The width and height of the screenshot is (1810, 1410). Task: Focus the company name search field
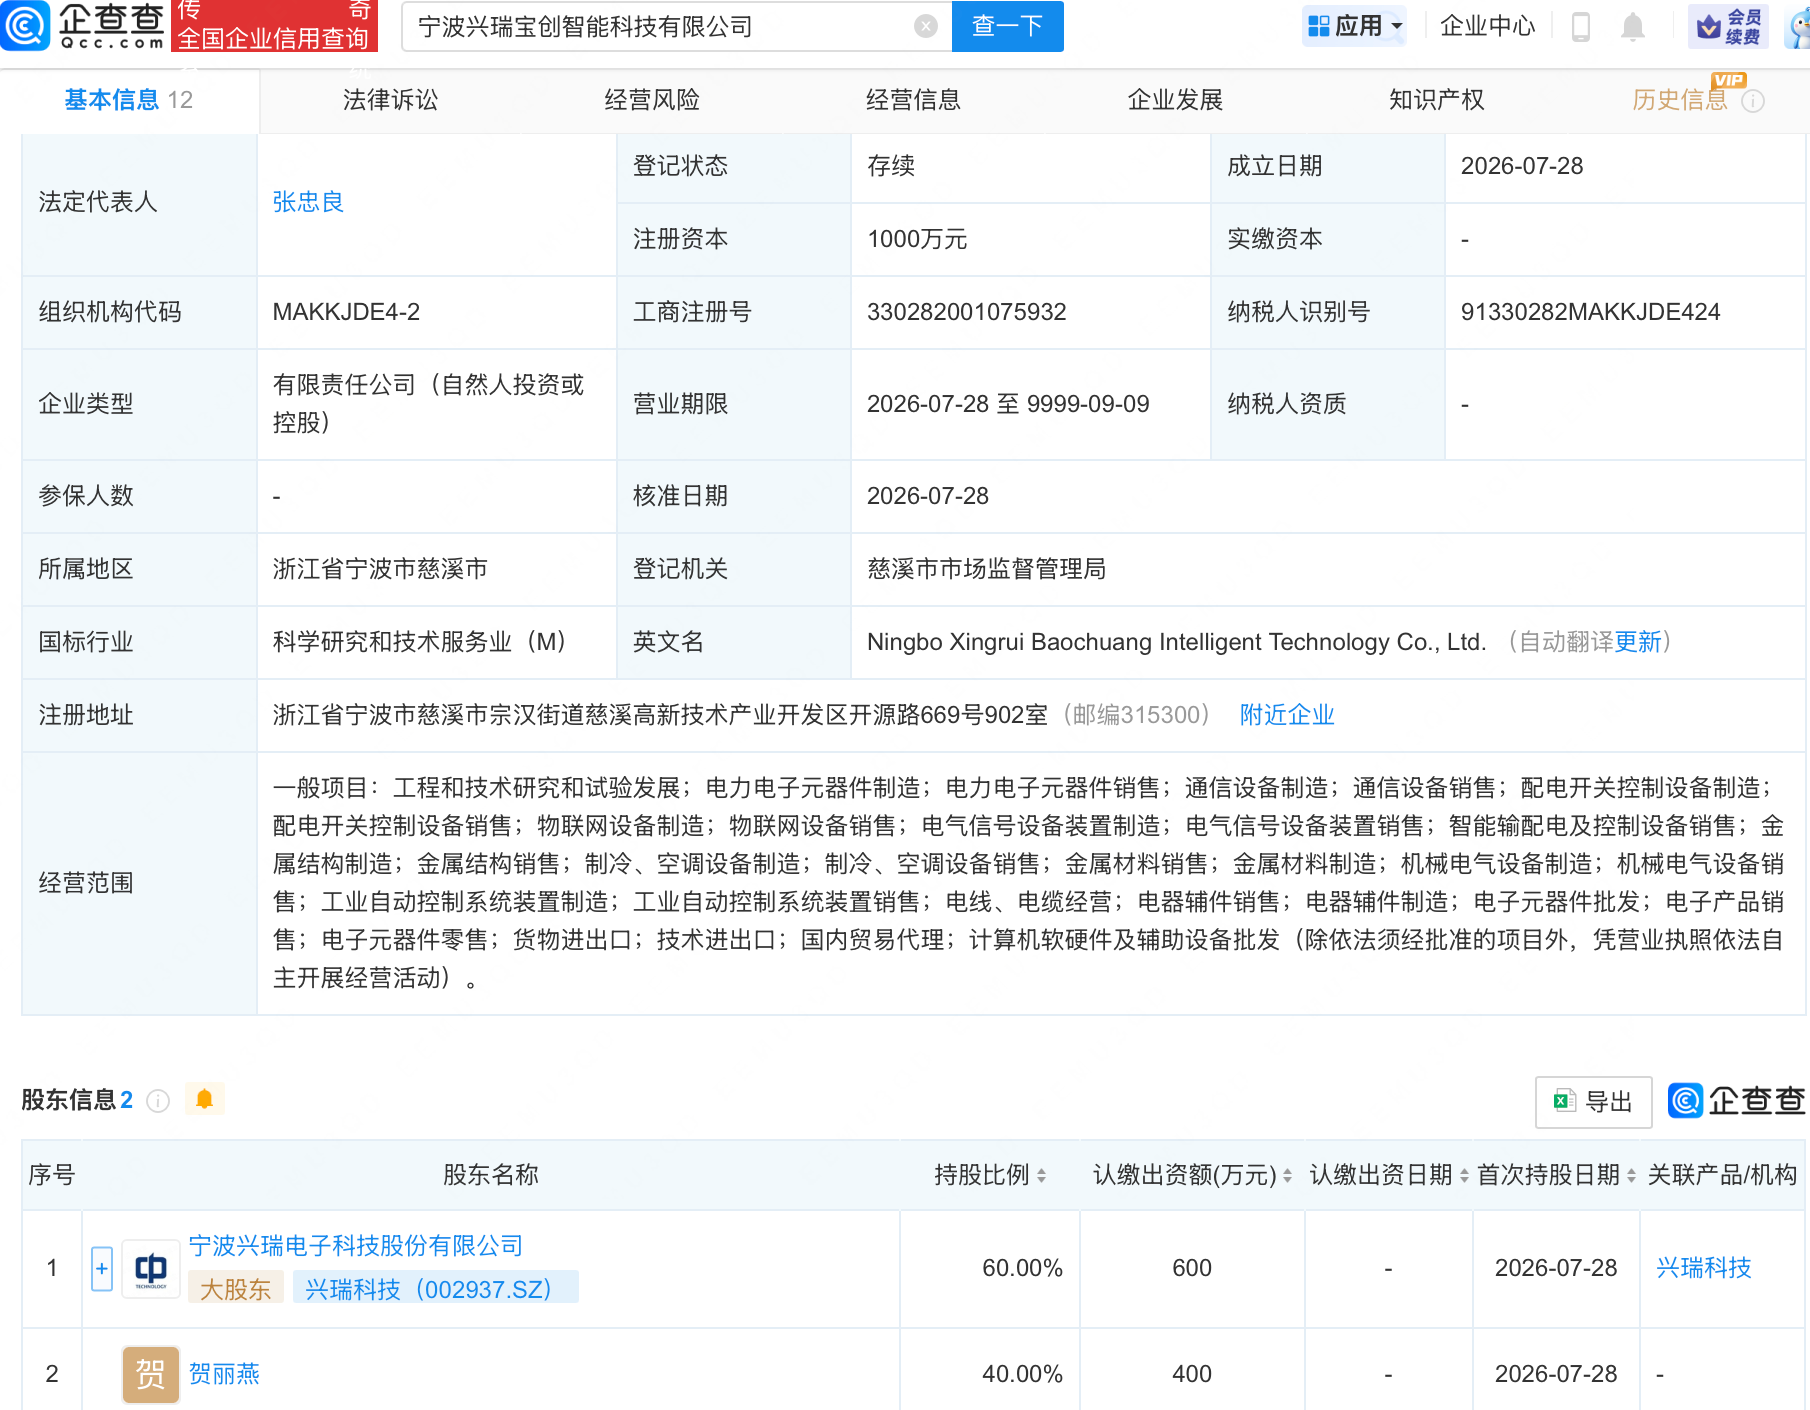(x=660, y=26)
